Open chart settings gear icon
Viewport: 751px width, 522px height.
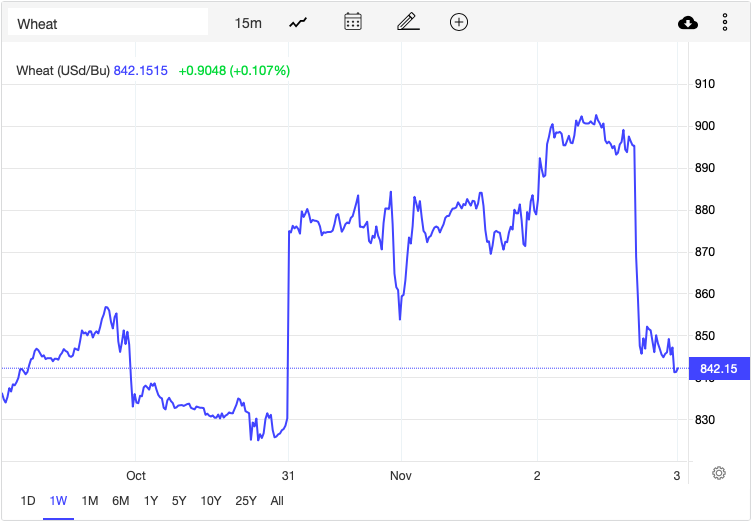718,473
